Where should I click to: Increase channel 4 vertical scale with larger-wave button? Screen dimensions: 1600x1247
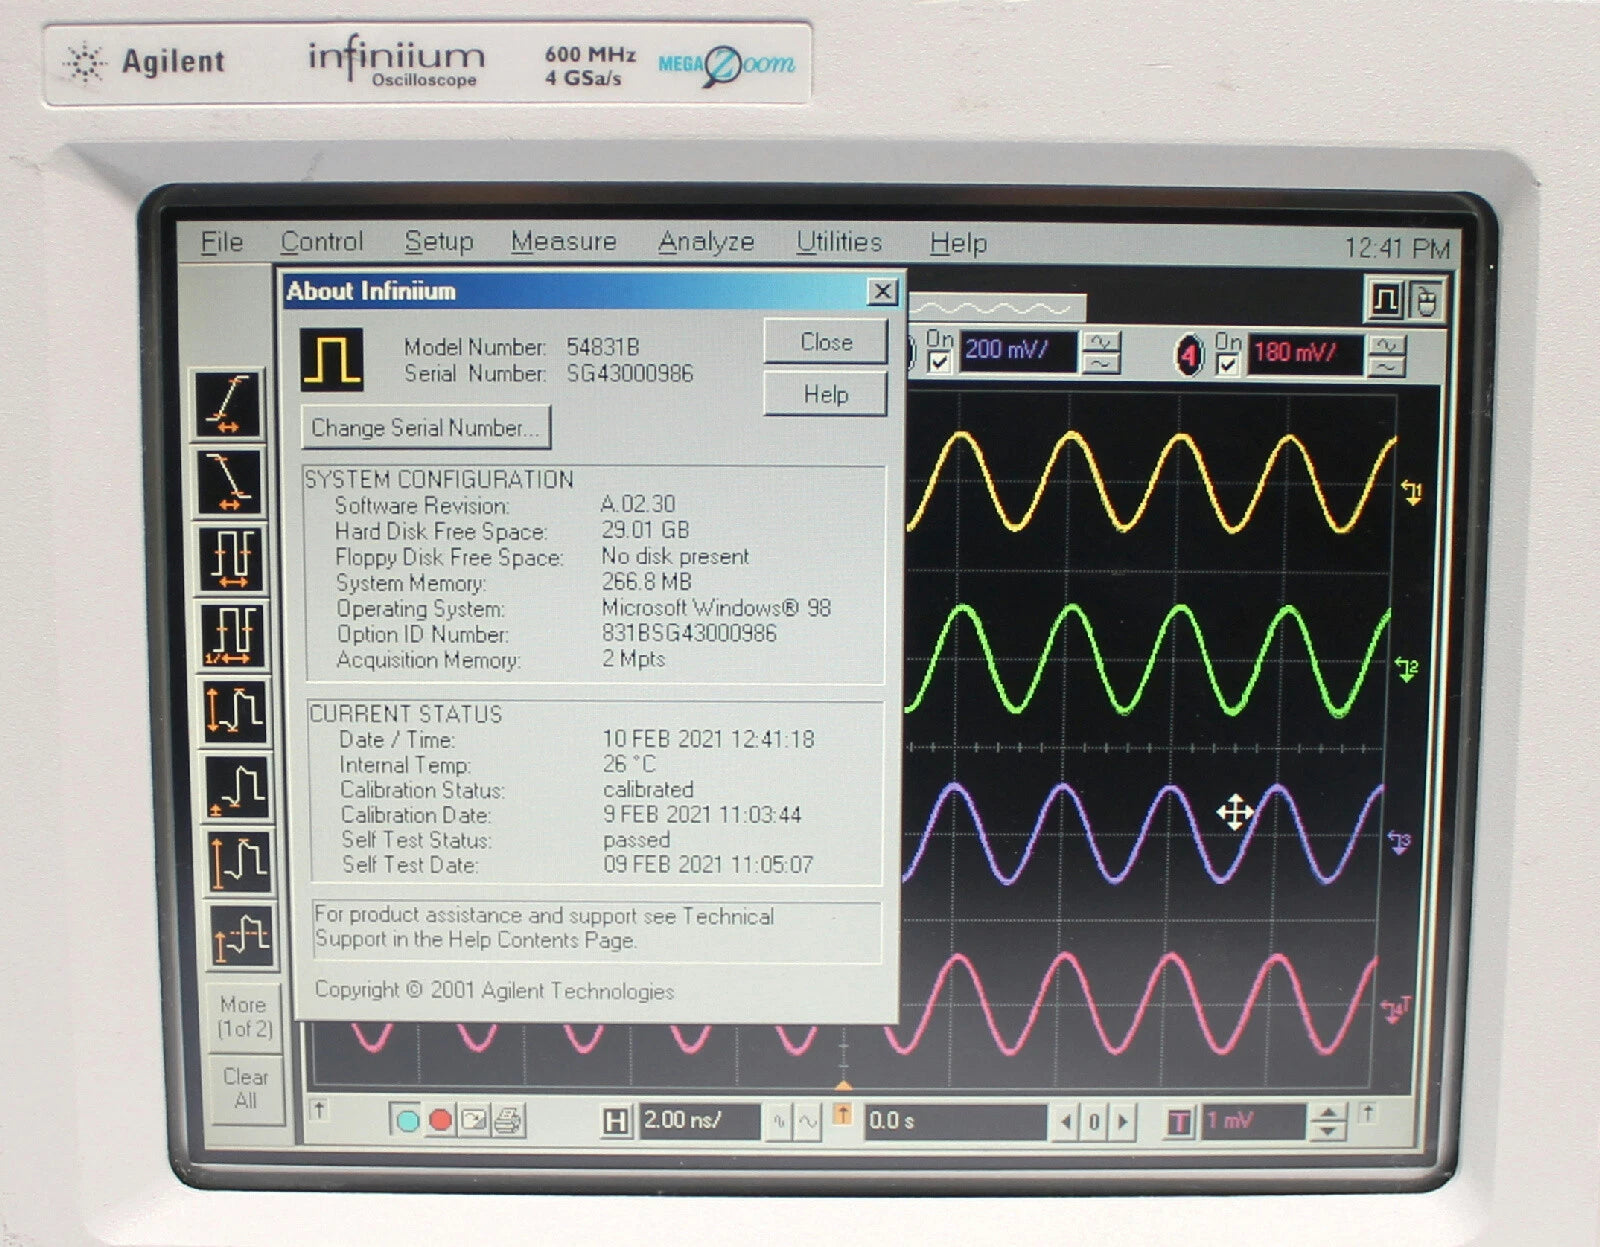coord(1388,345)
